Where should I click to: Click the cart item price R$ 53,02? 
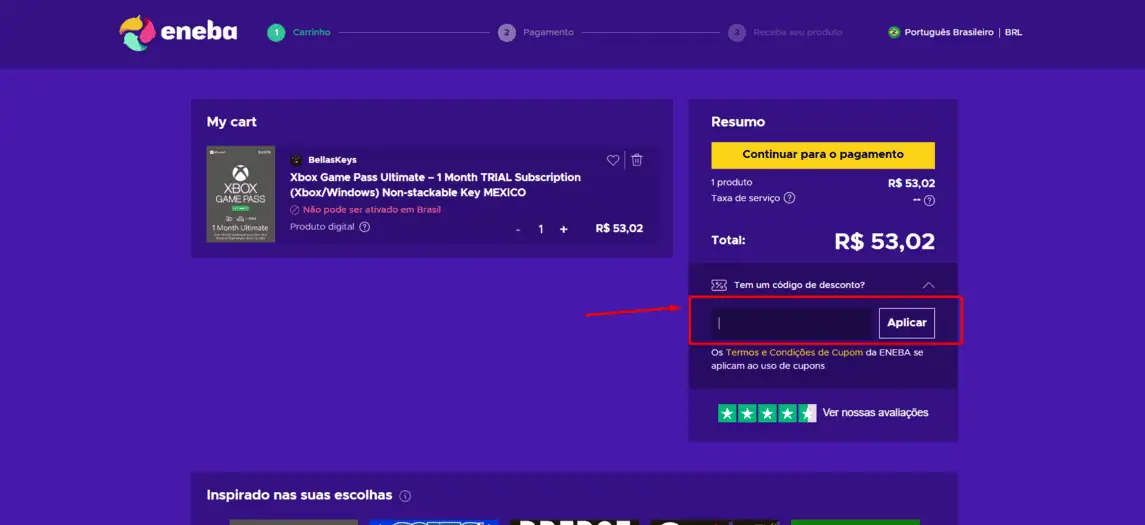point(619,229)
